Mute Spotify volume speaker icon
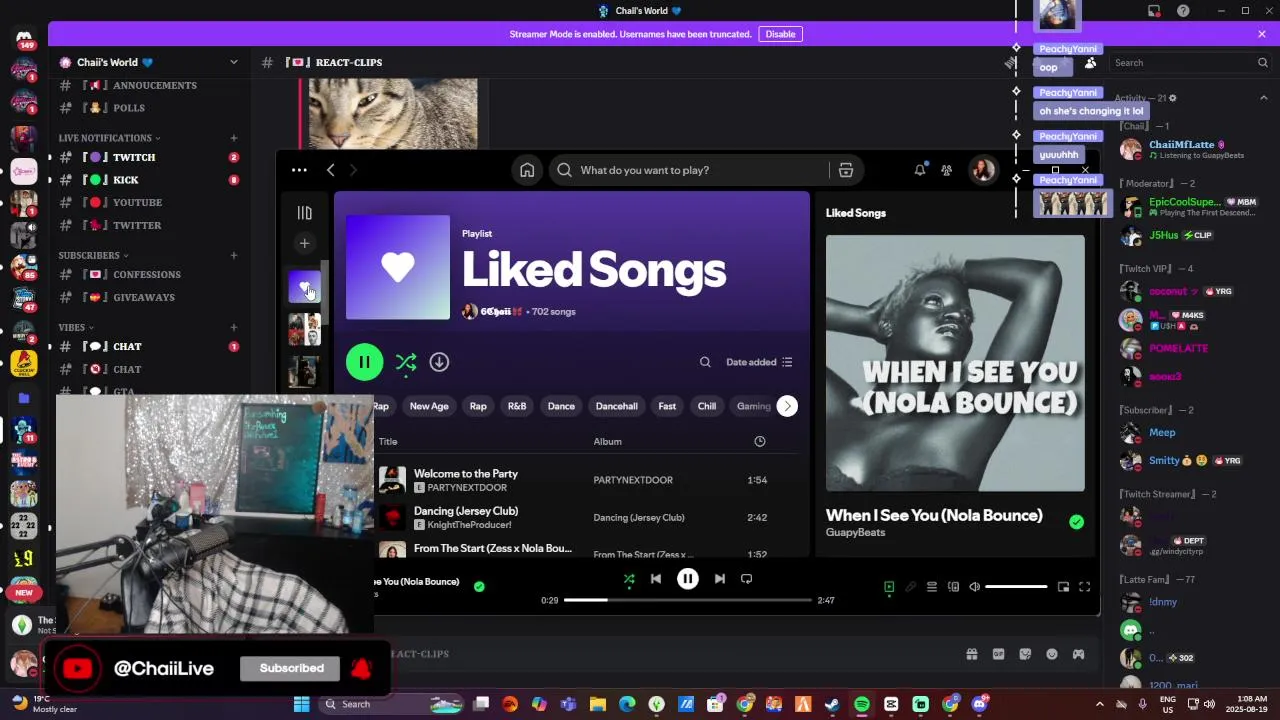Image resolution: width=1280 pixels, height=720 pixels. [975, 587]
